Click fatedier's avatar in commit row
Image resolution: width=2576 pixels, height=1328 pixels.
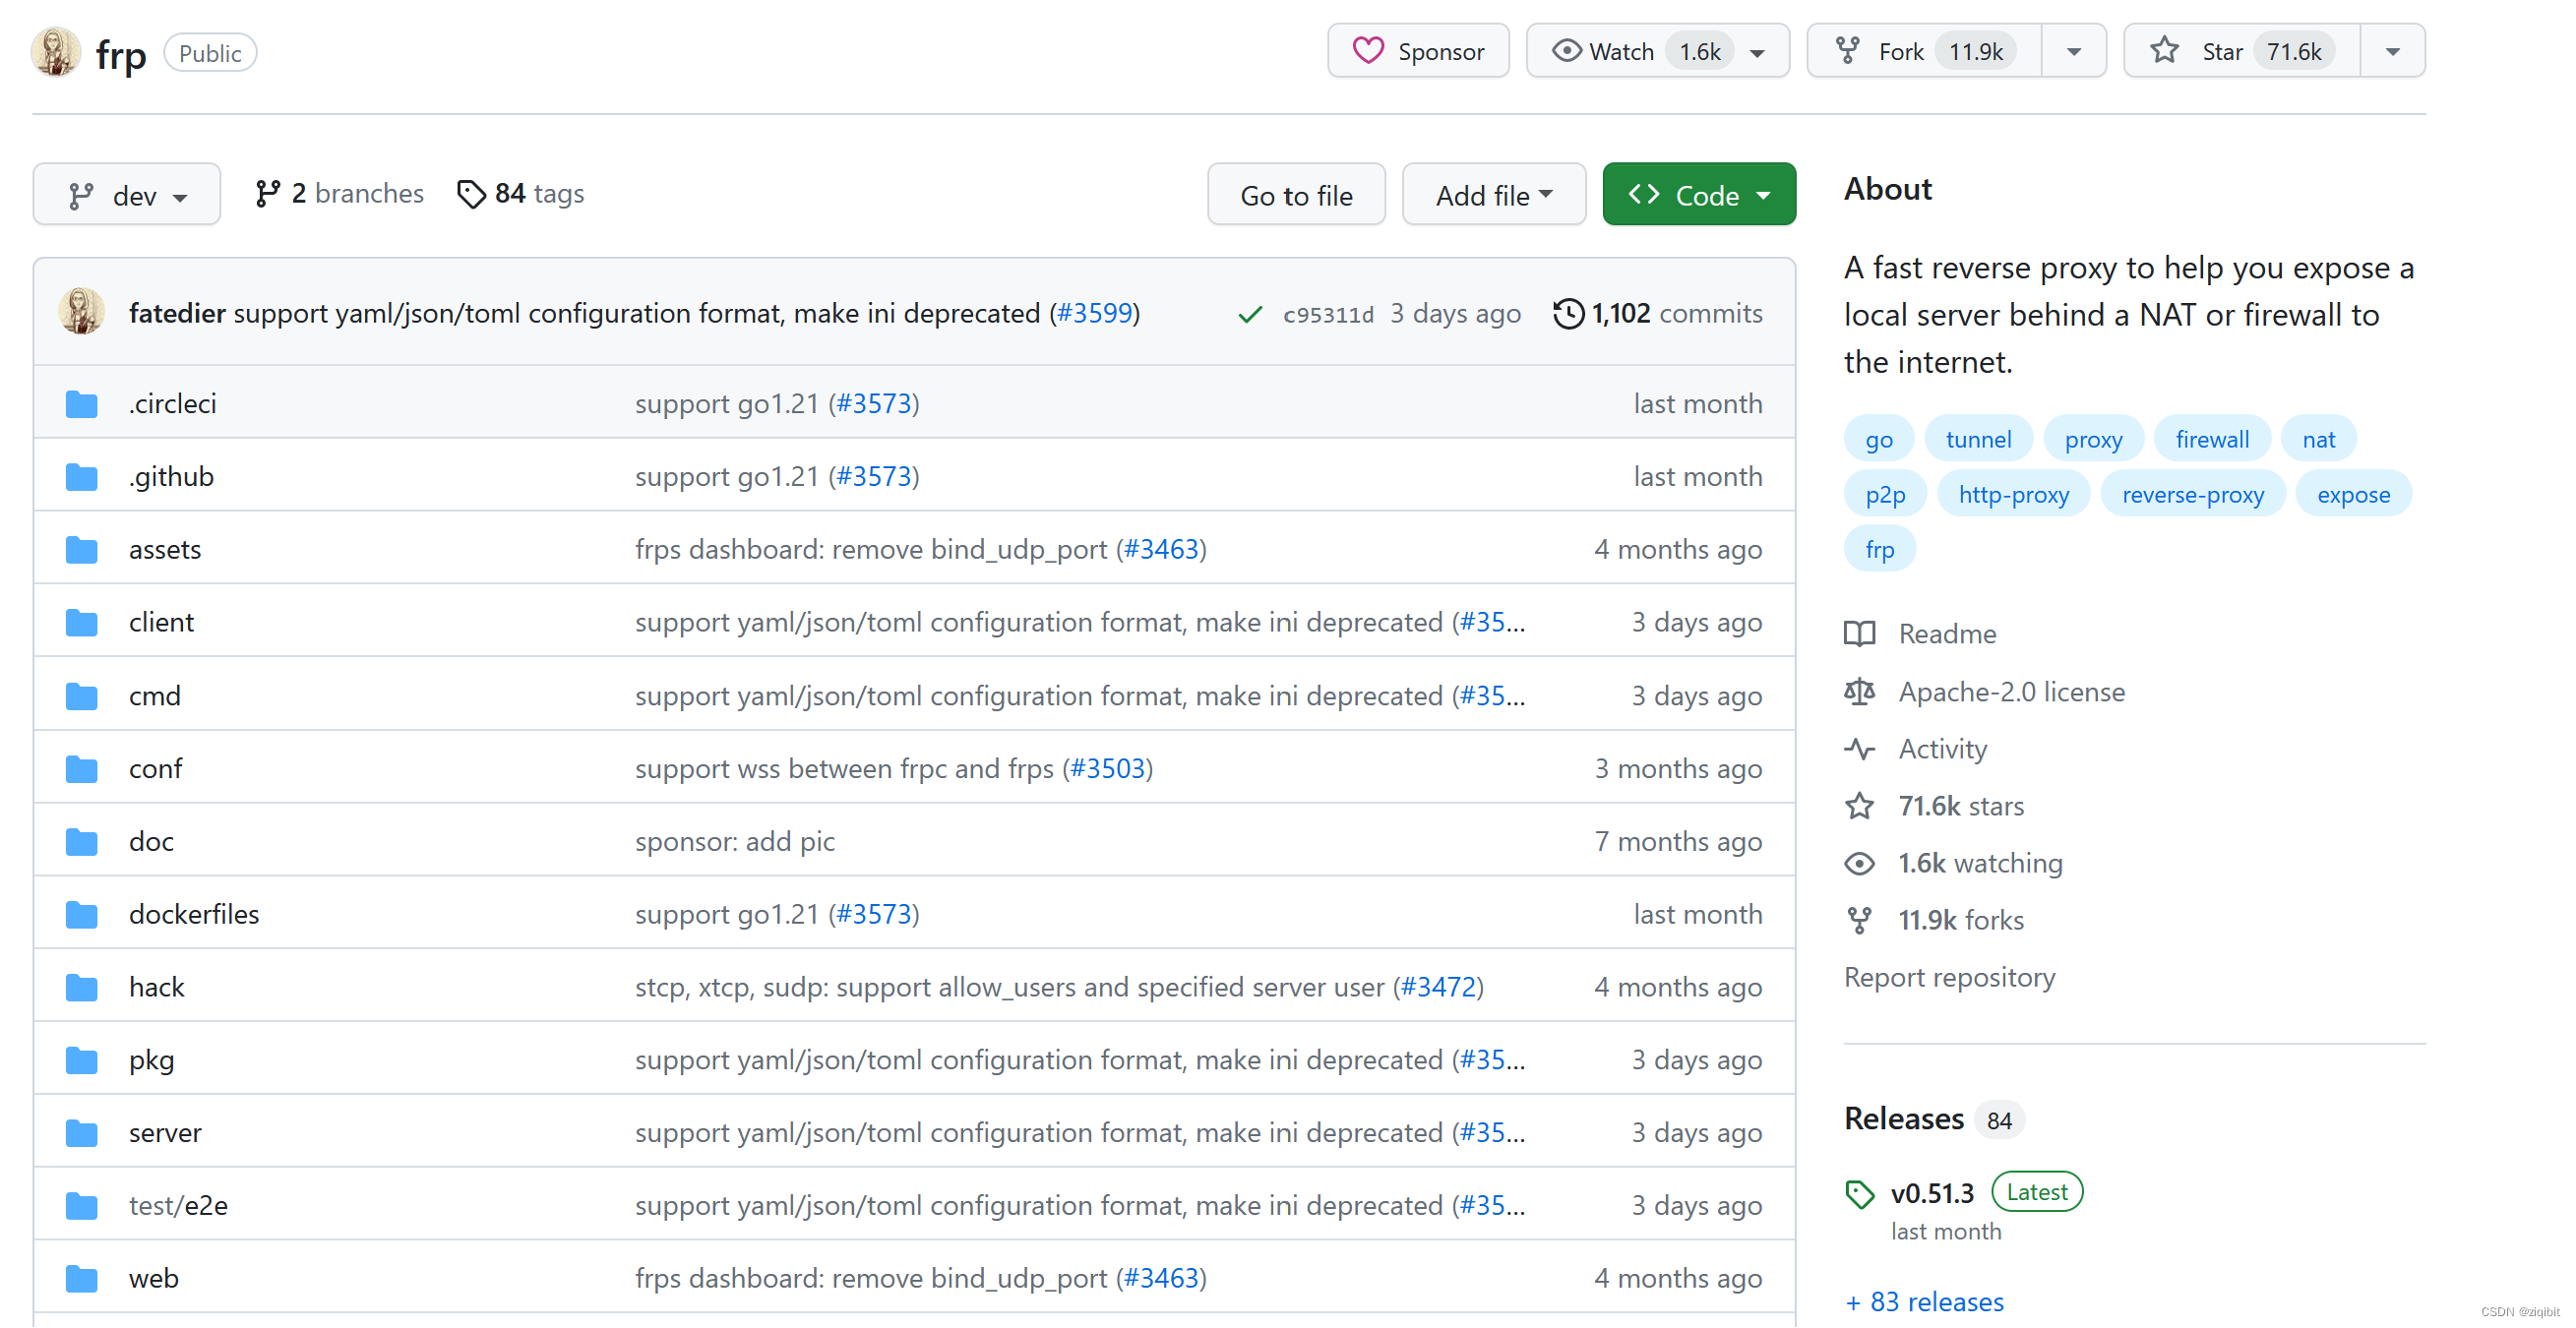[x=81, y=313]
